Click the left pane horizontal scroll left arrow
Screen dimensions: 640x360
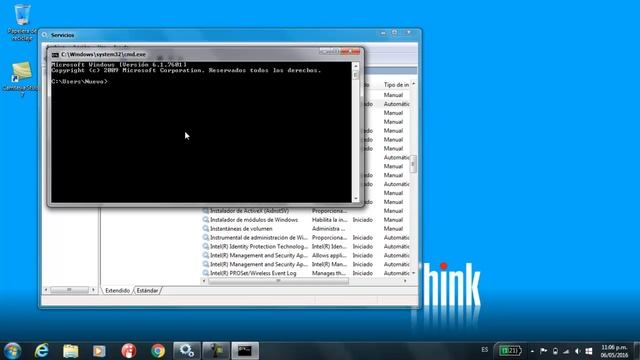click(x=46, y=290)
